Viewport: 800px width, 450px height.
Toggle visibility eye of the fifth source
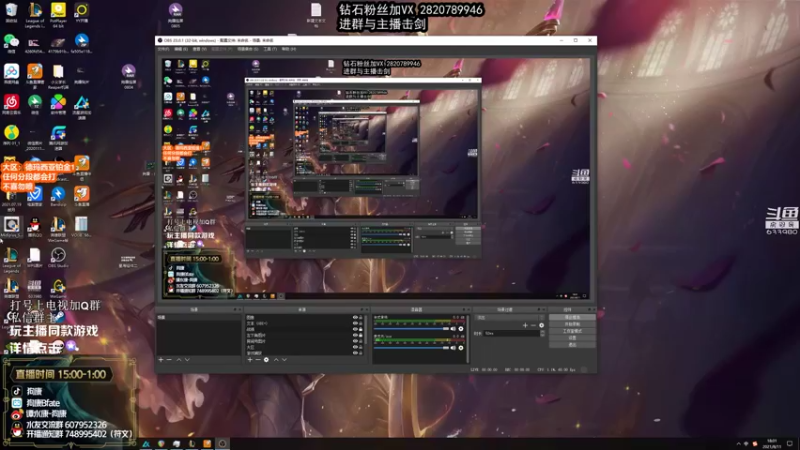[355, 341]
